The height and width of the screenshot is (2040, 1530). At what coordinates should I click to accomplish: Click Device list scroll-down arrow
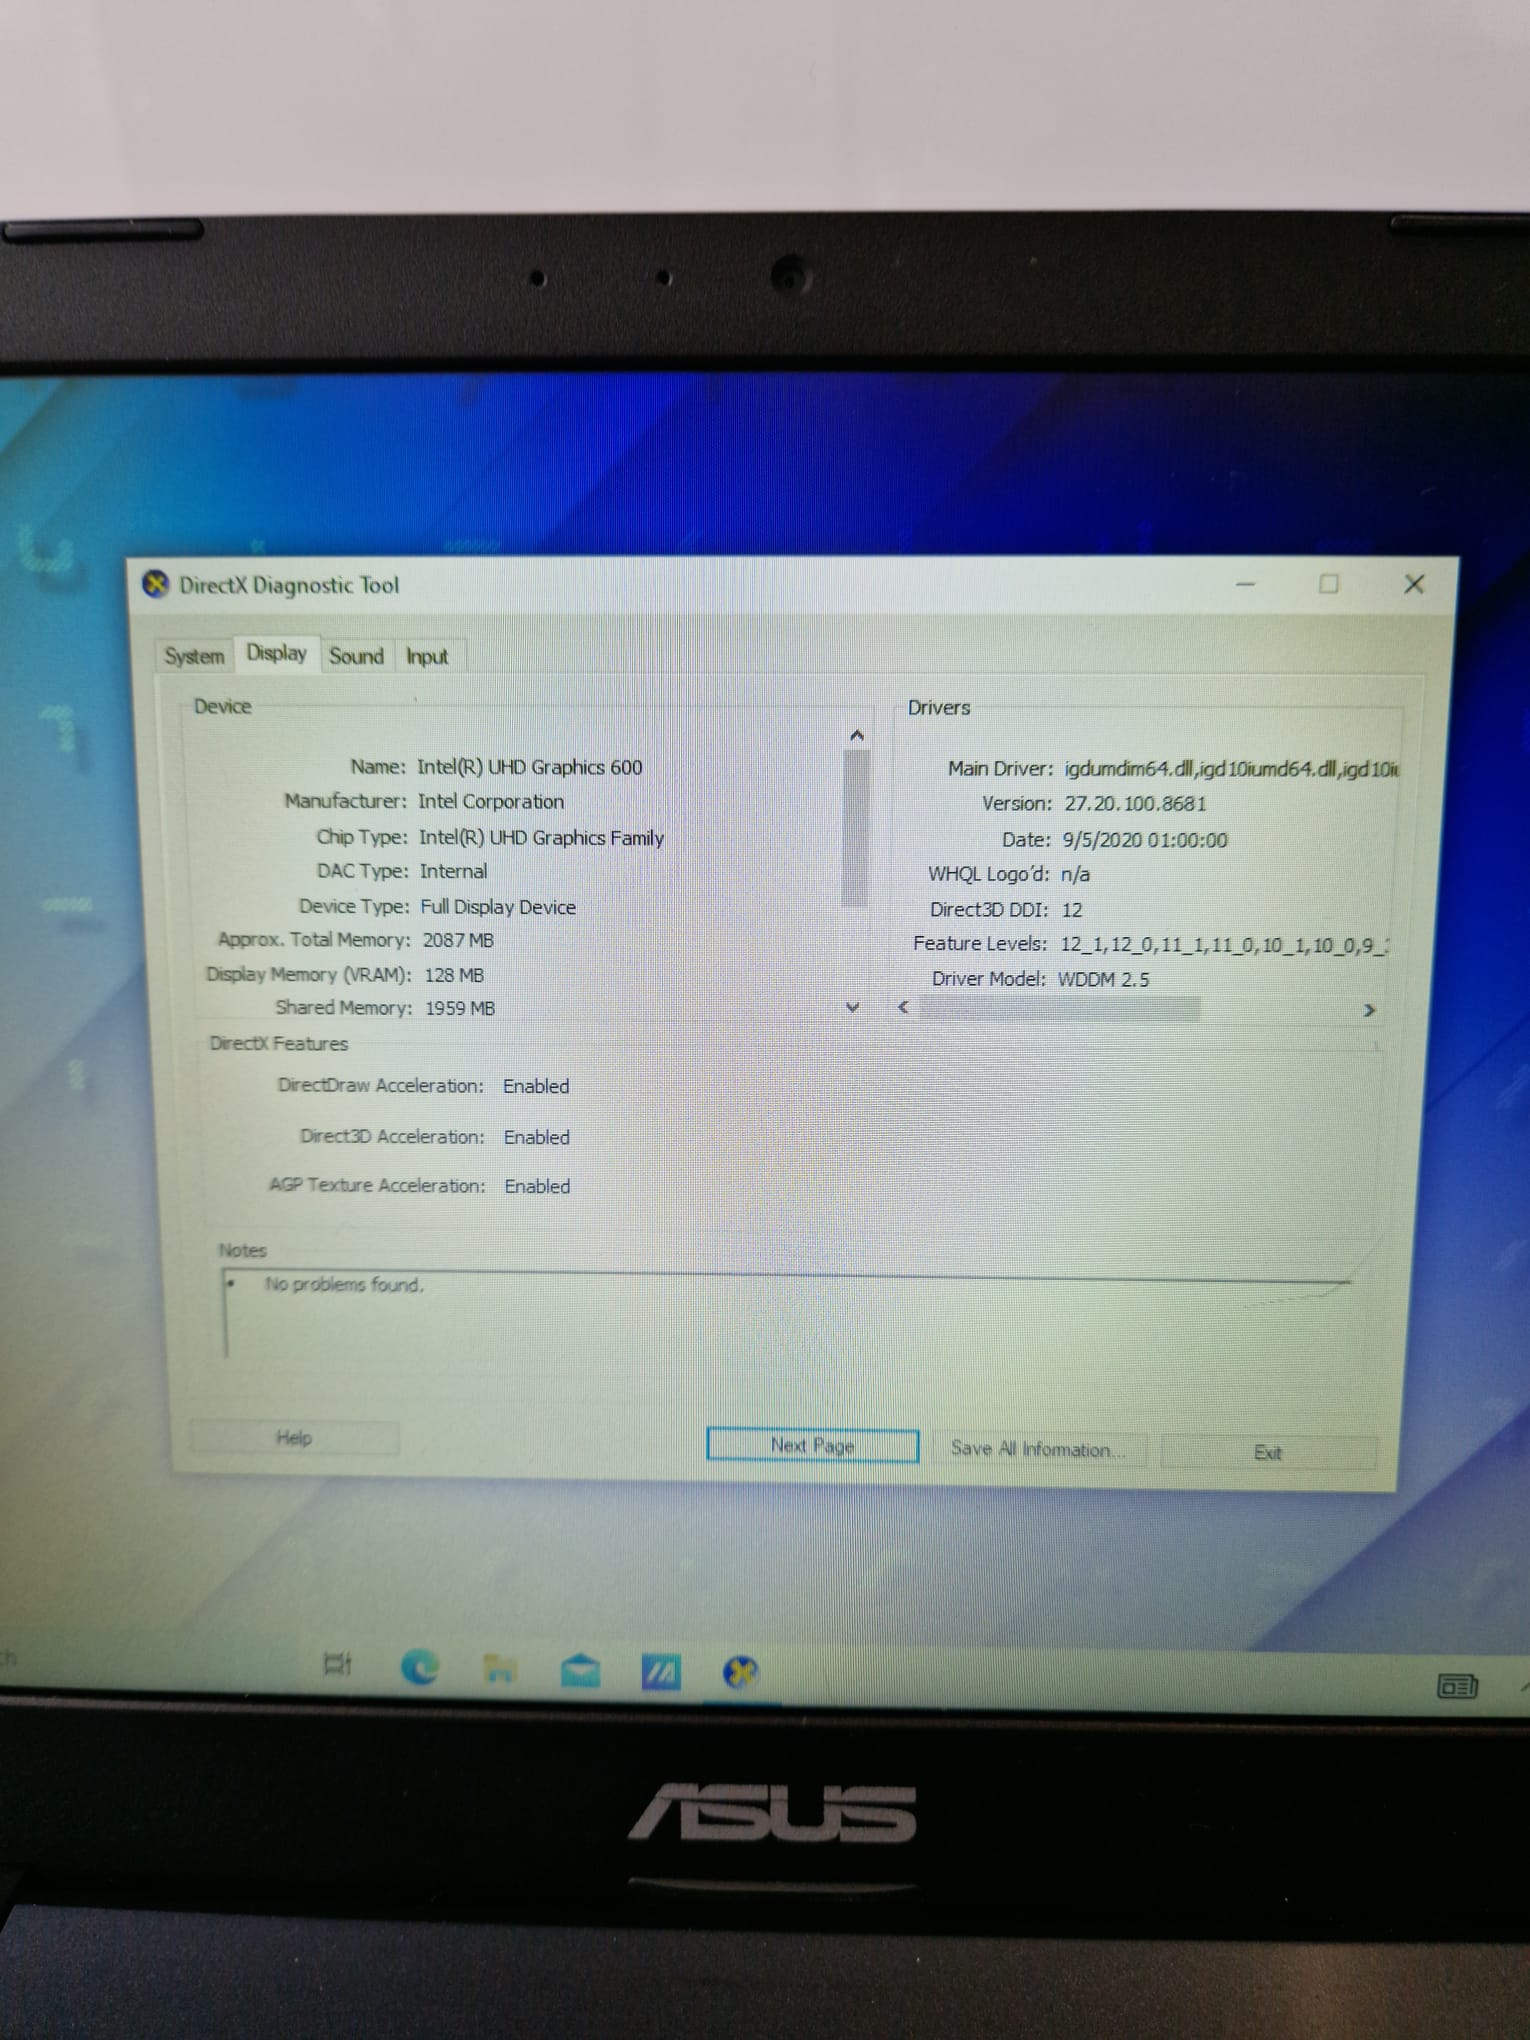coord(853,1007)
